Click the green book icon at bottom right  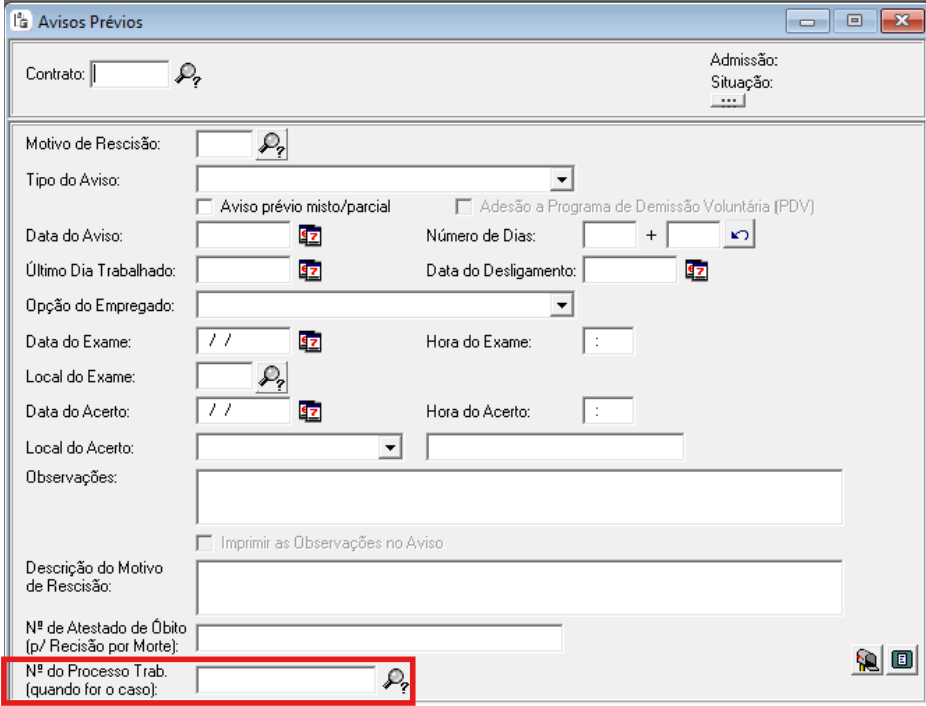[x=903, y=660]
